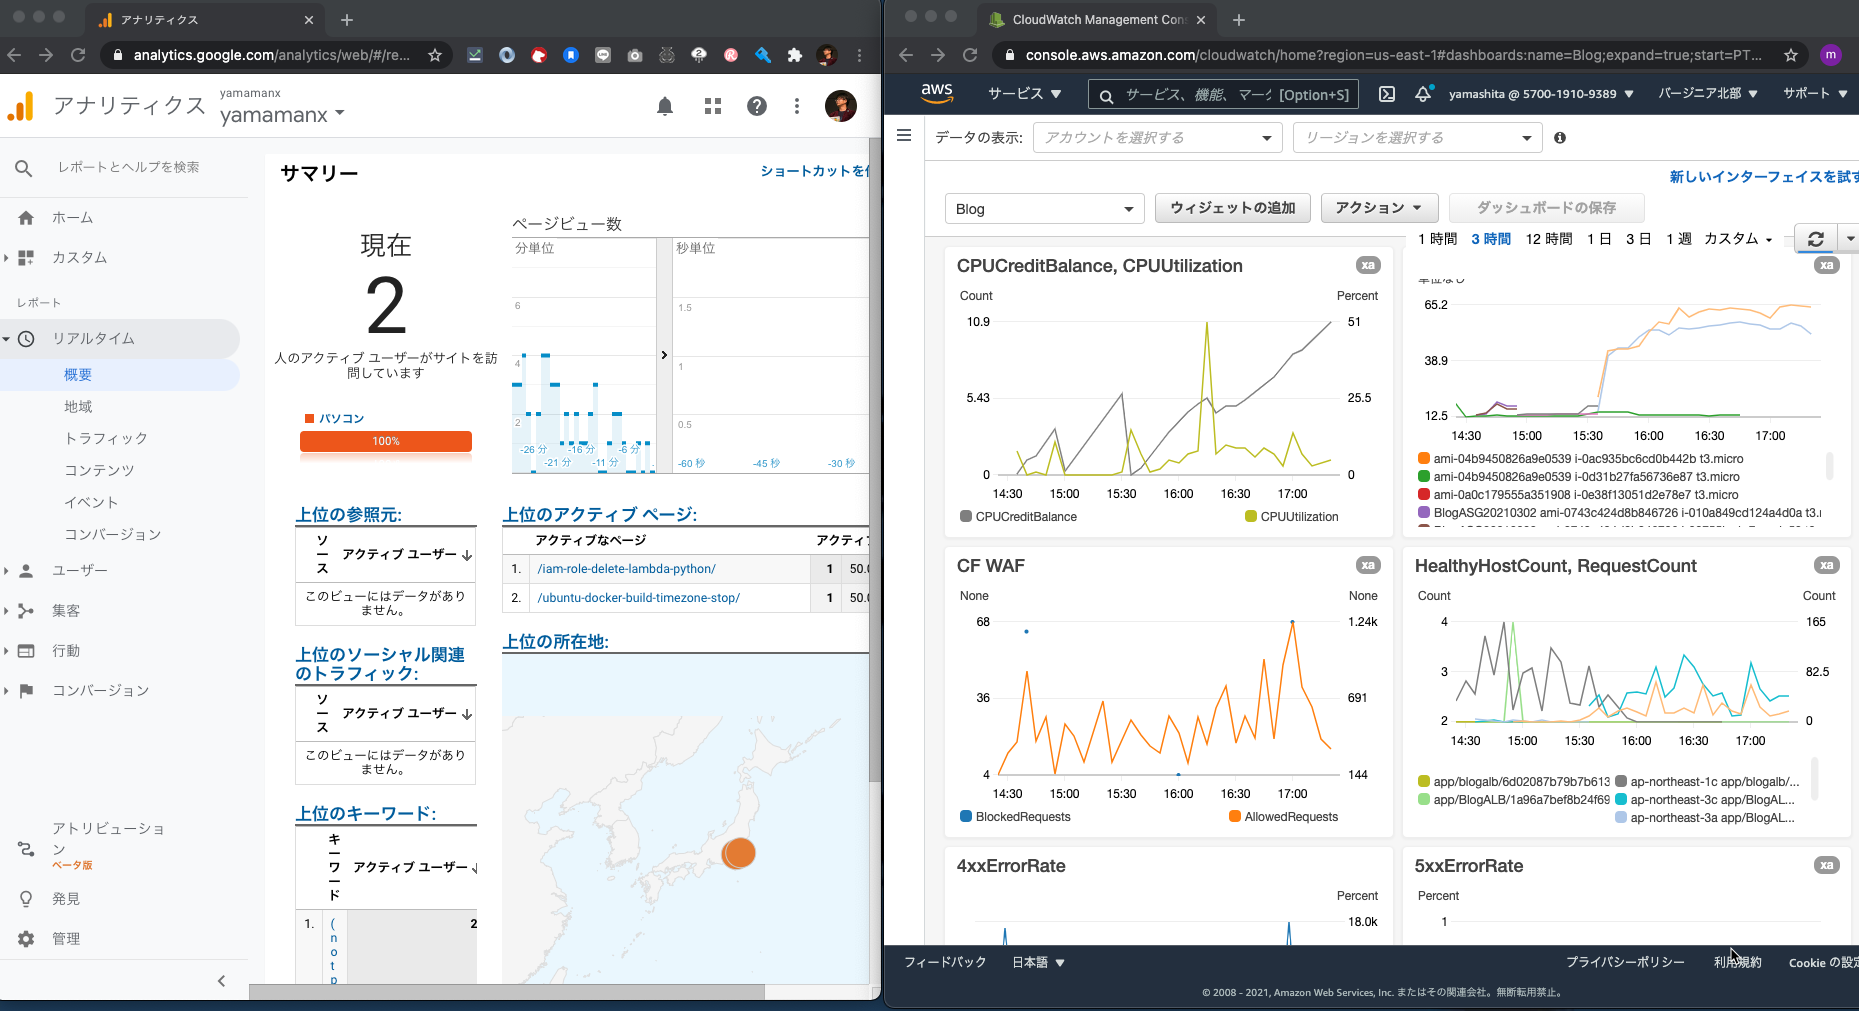Image resolution: width=1859 pixels, height=1011 pixels.
Task: Open the Google apps grid icon
Action: coord(713,106)
